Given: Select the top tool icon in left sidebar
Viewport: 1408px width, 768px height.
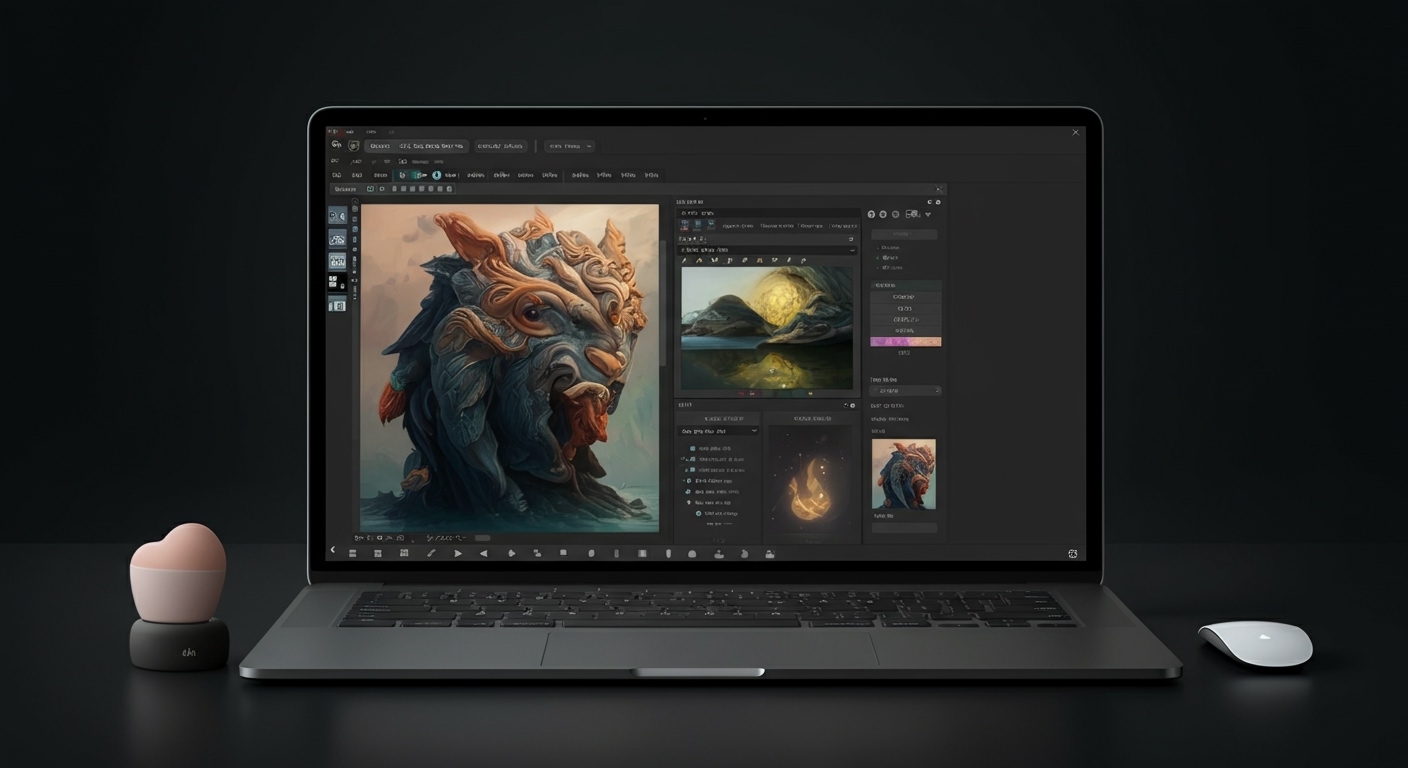Looking at the screenshot, I should point(337,216).
